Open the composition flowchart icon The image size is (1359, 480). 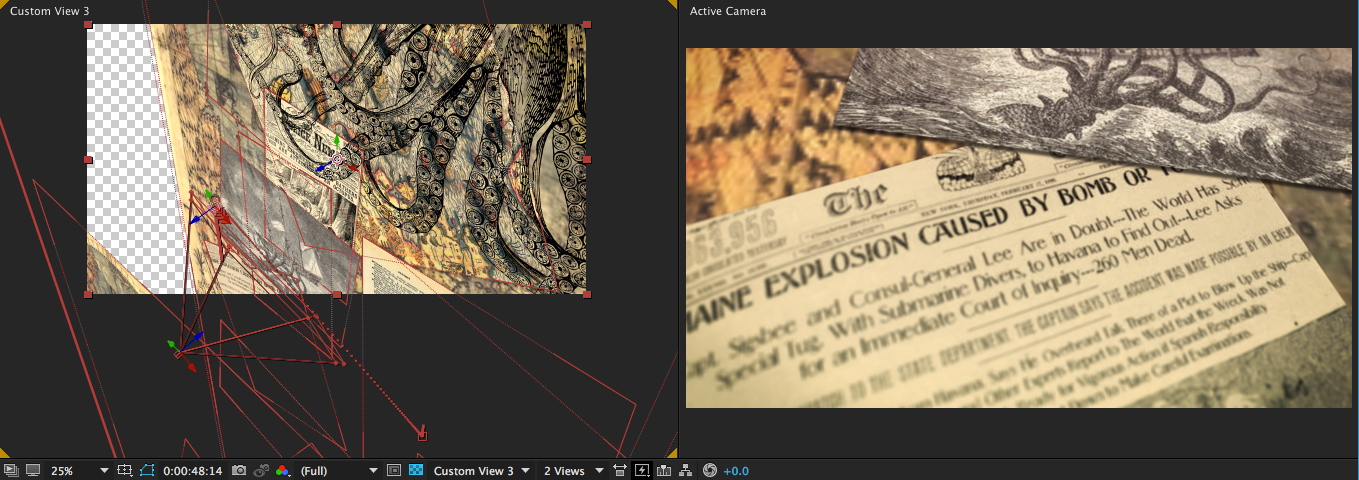pos(686,470)
